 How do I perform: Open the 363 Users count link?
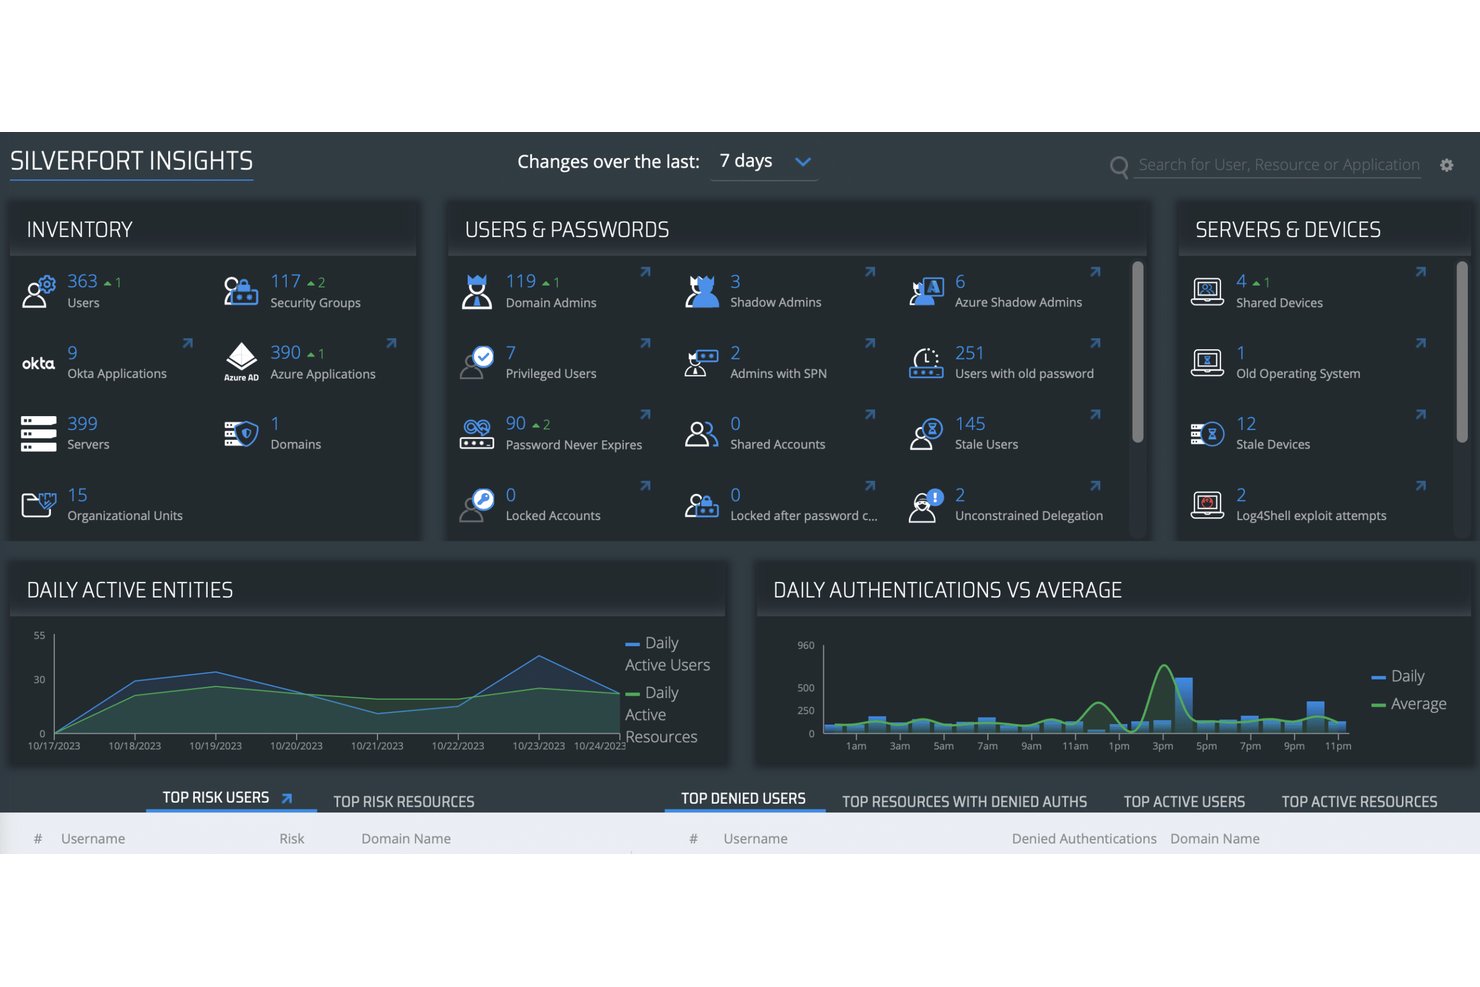point(82,282)
